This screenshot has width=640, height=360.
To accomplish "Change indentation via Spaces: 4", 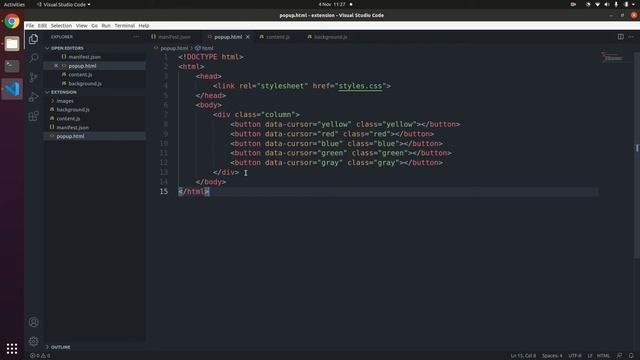I will (x=552, y=356).
